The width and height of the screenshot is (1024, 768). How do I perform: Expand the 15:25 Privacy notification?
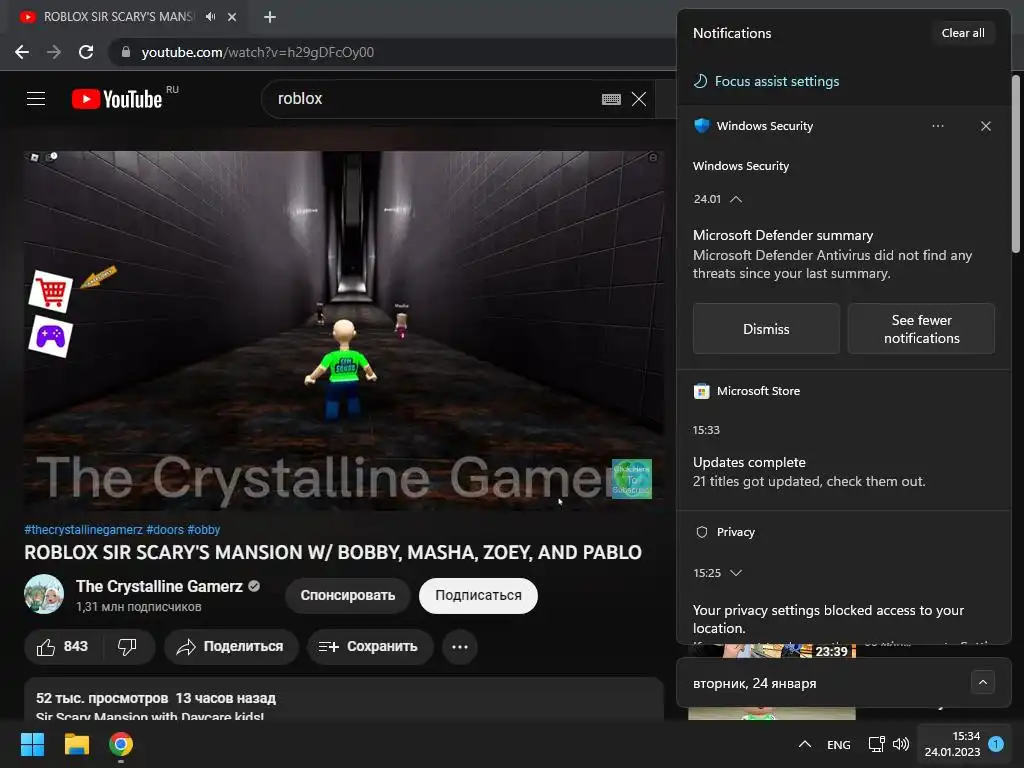click(x=736, y=573)
